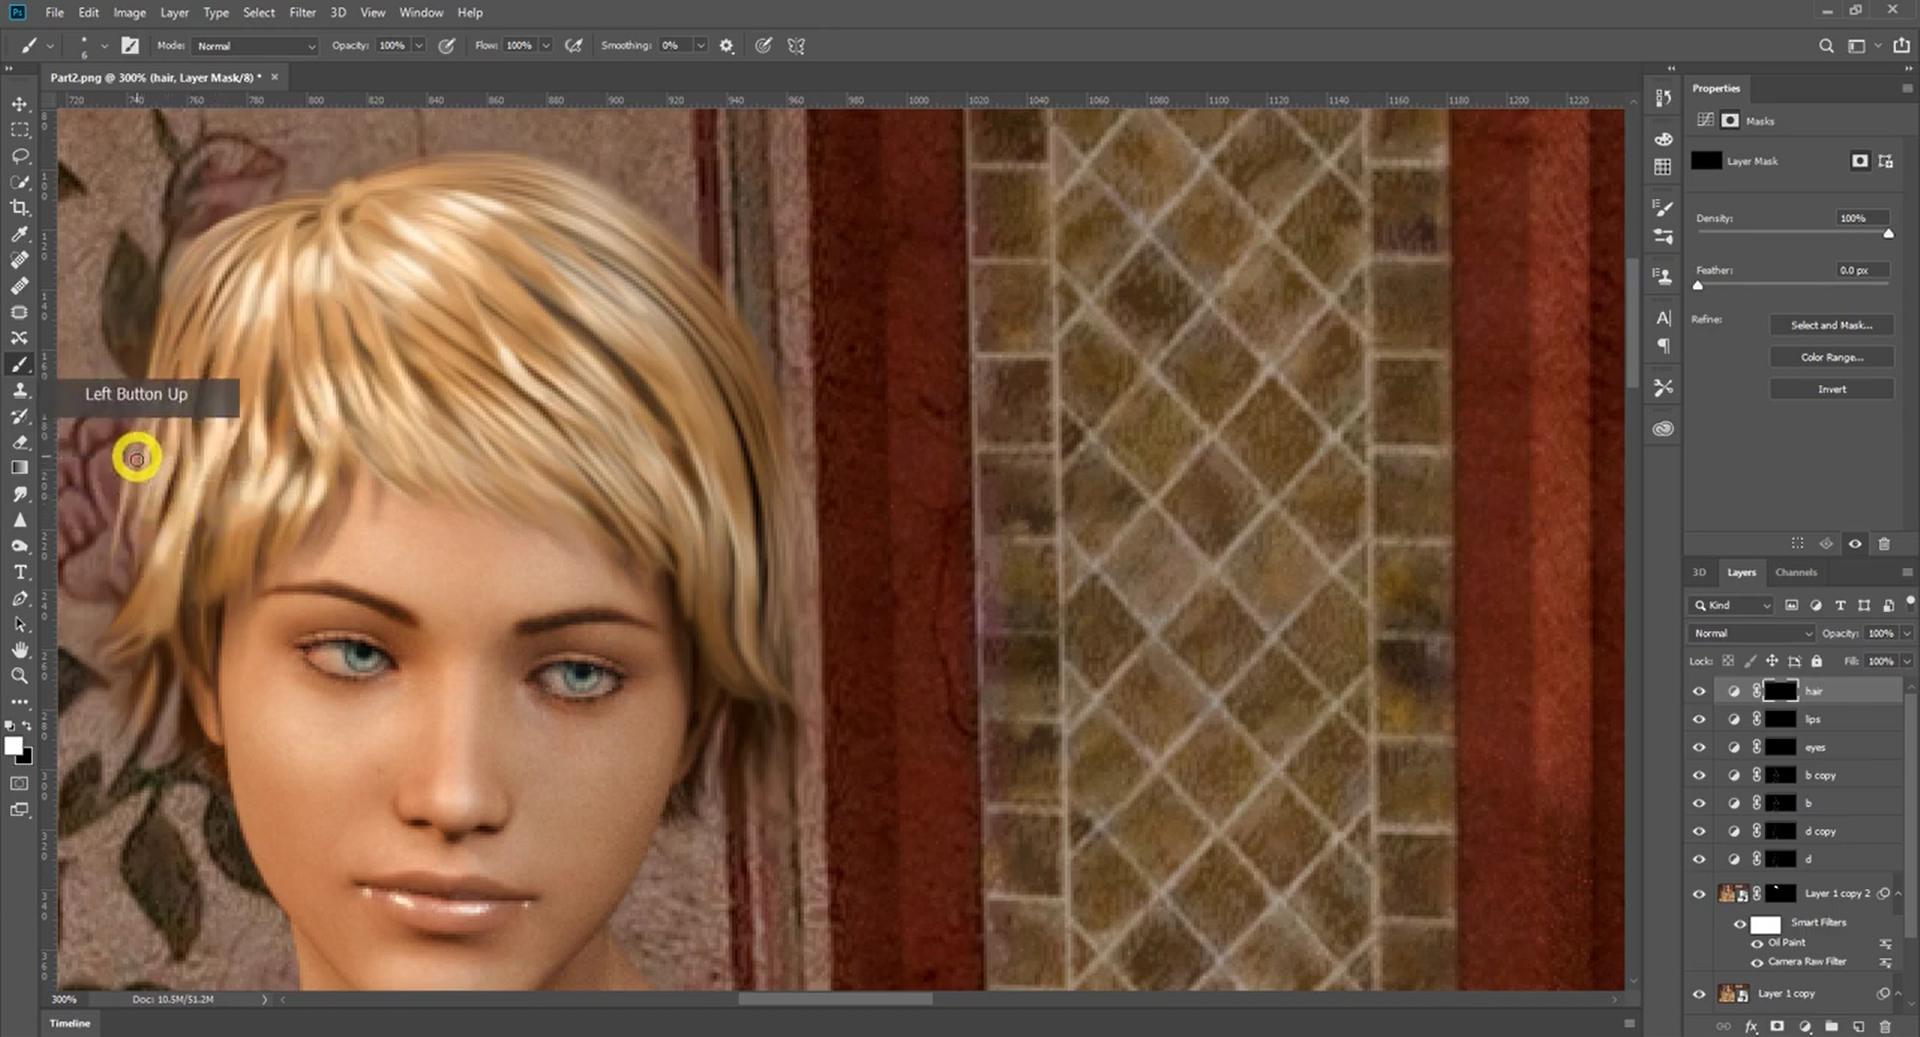Pick the Eyedropper tool

[19, 234]
